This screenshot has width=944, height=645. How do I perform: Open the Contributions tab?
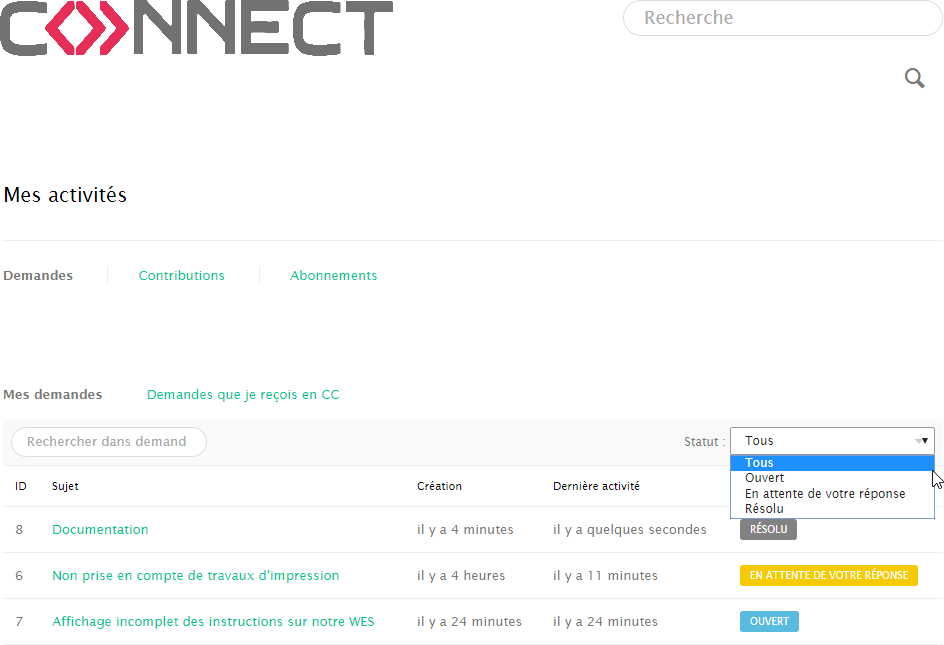tap(181, 276)
